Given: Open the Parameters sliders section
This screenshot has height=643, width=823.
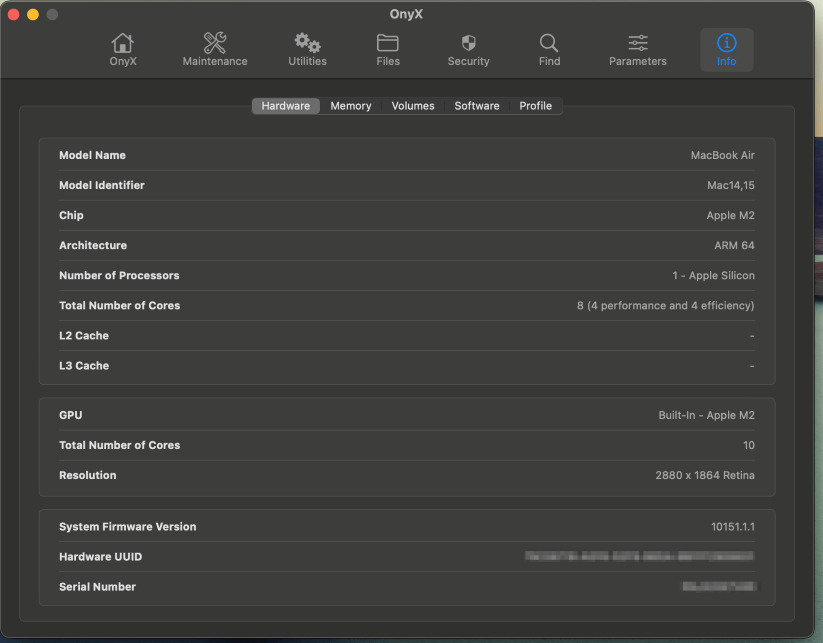Looking at the screenshot, I should (638, 50).
